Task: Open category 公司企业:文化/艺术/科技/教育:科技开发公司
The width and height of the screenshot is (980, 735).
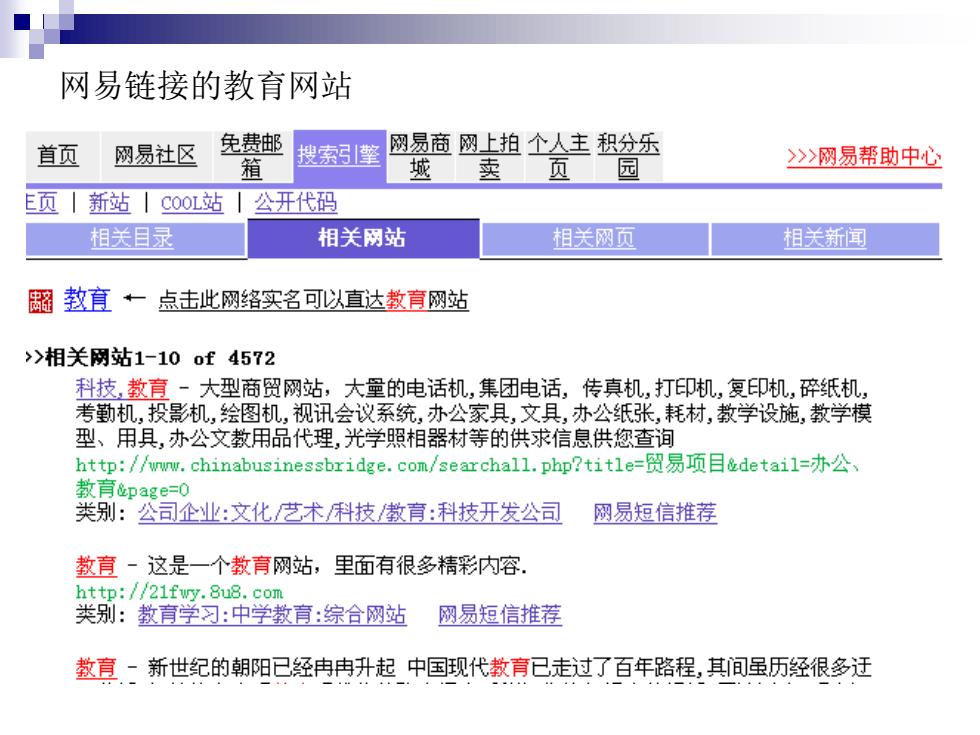Action: point(350,513)
